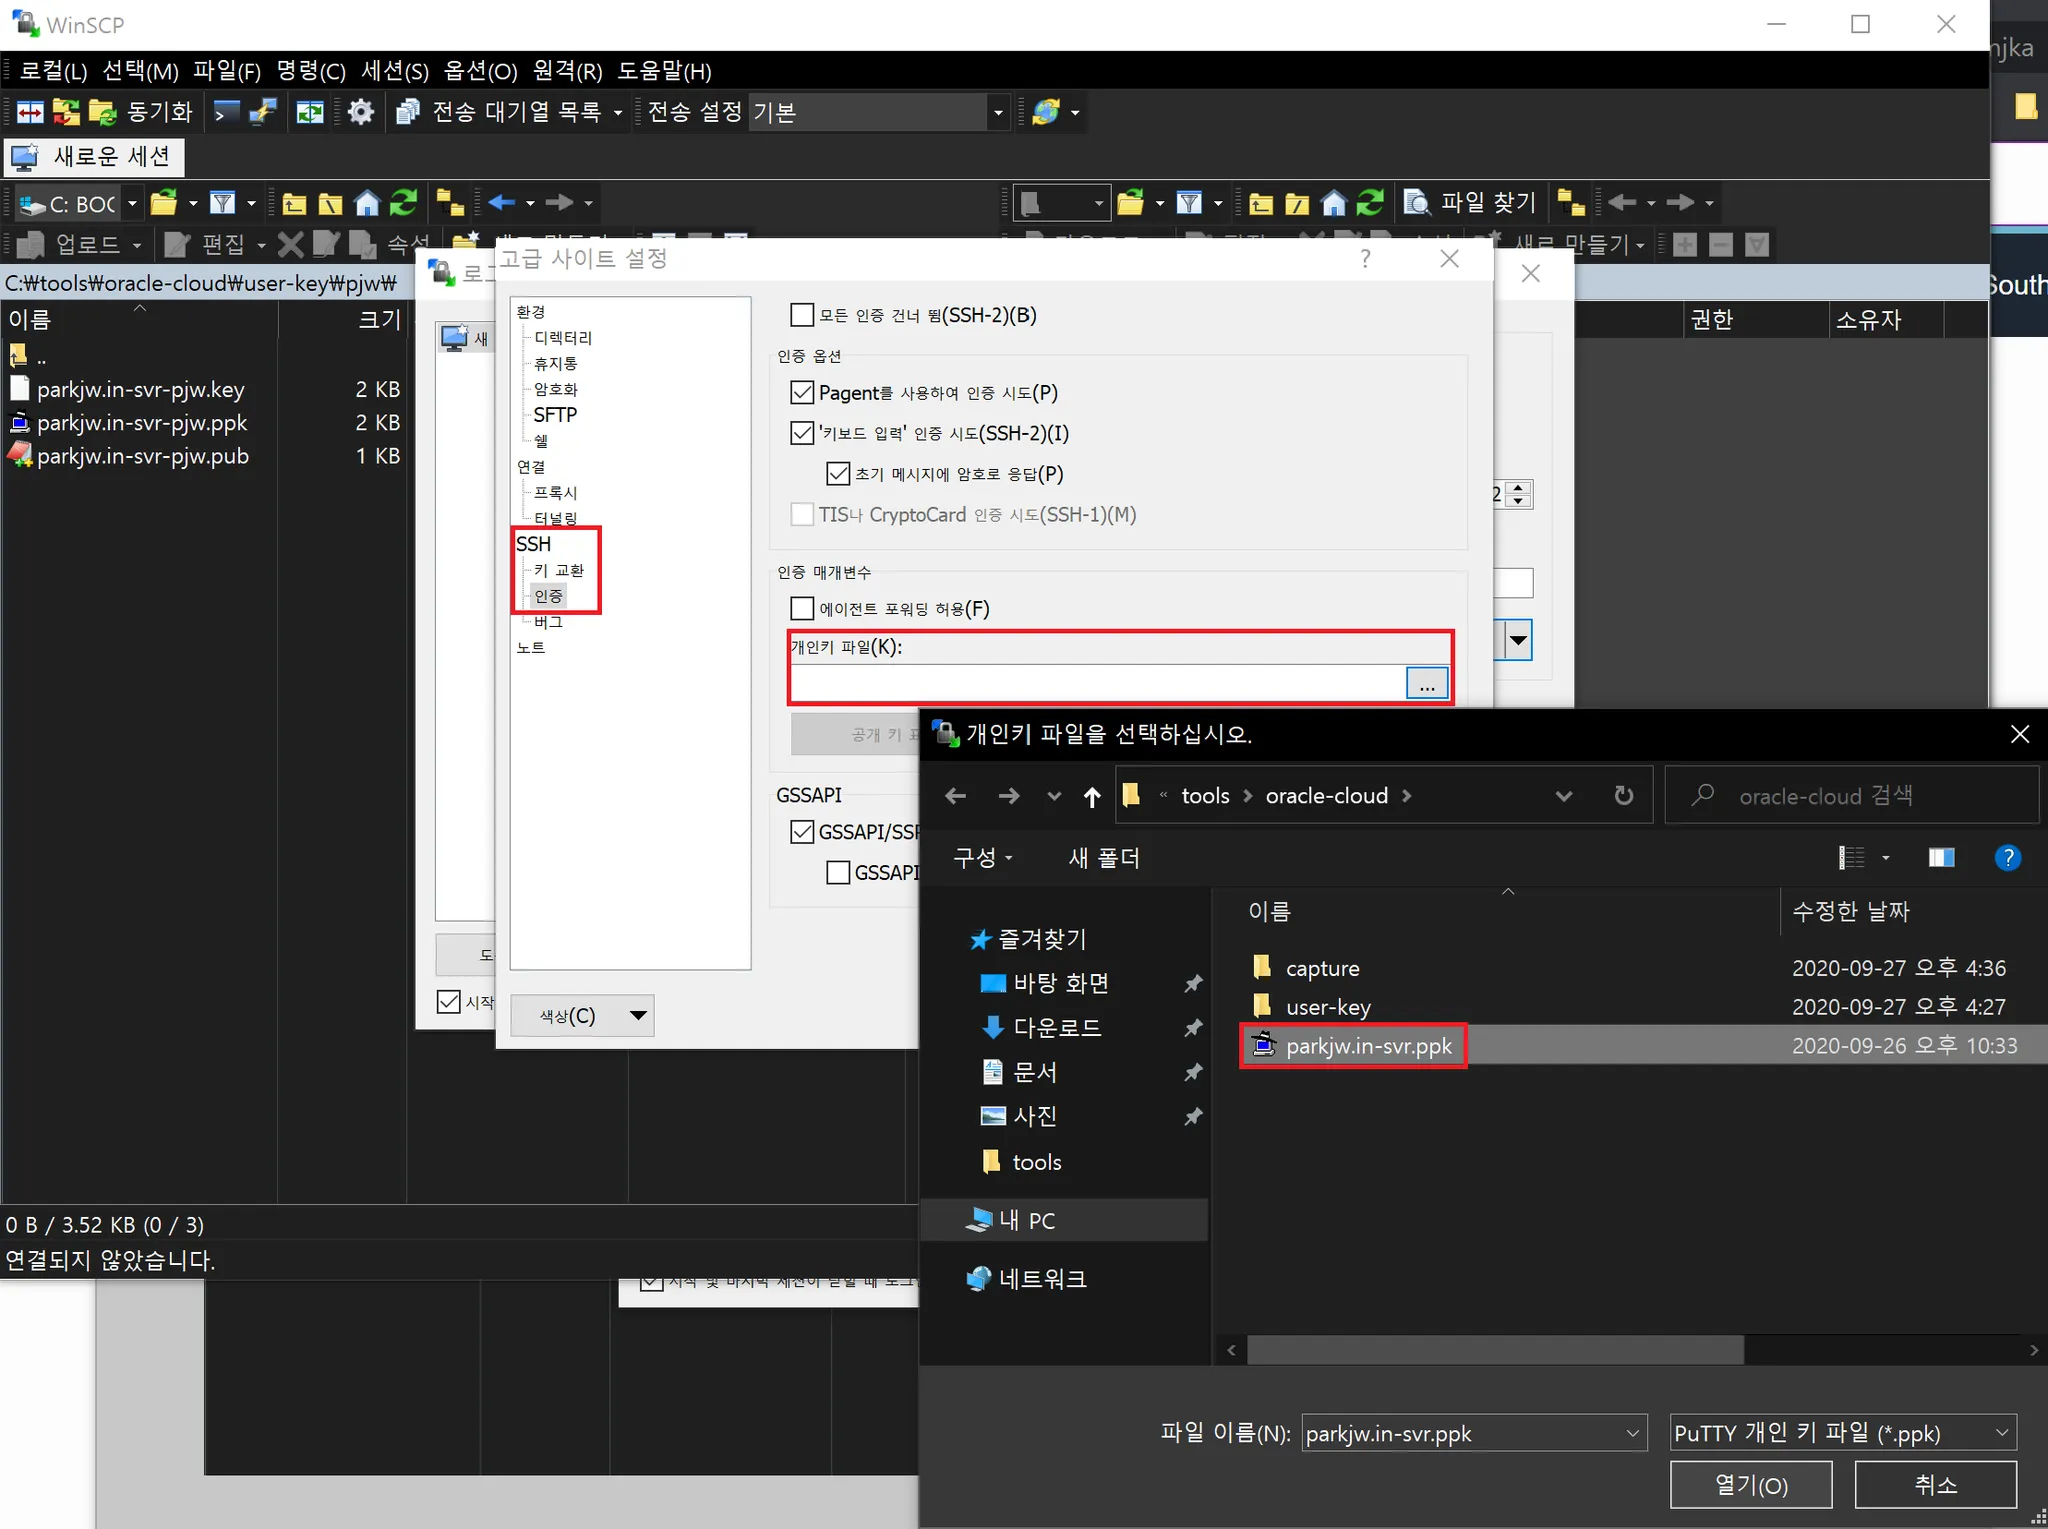
Task: Click the settings gear icon in toolbar
Action: 361,112
